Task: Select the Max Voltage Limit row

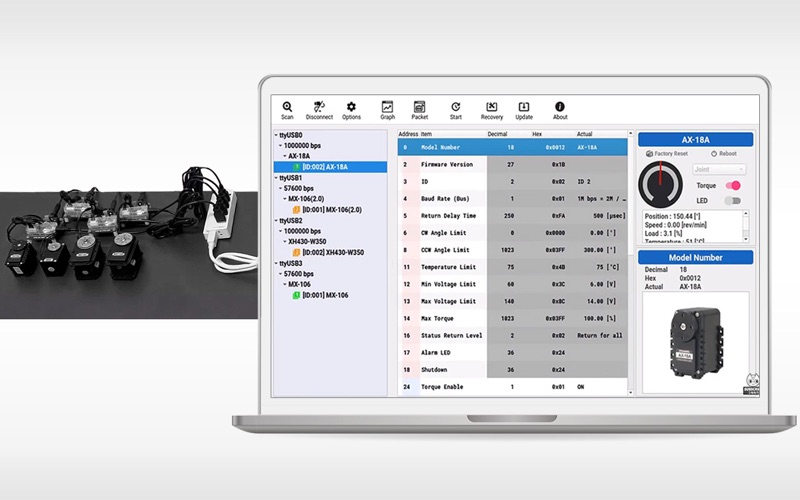Action: pyautogui.click(x=512, y=301)
